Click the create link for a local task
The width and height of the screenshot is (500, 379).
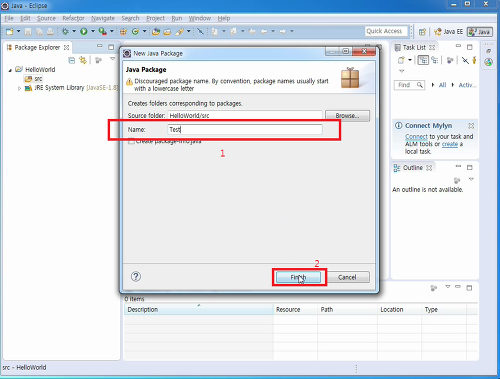450,144
